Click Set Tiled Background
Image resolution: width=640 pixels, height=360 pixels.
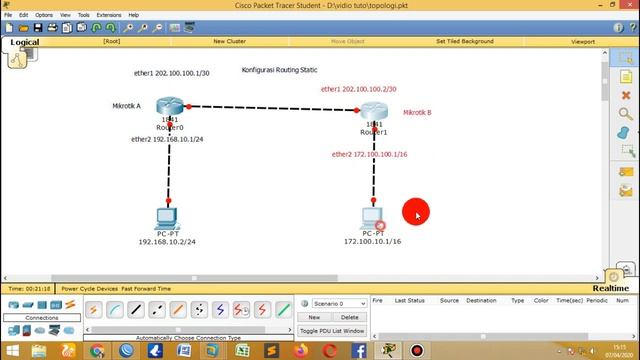(464, 41)
